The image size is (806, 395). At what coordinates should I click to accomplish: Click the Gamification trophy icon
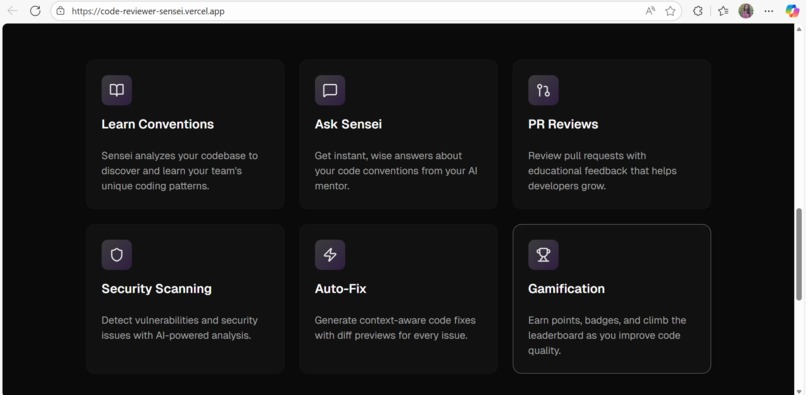point(543,255)
